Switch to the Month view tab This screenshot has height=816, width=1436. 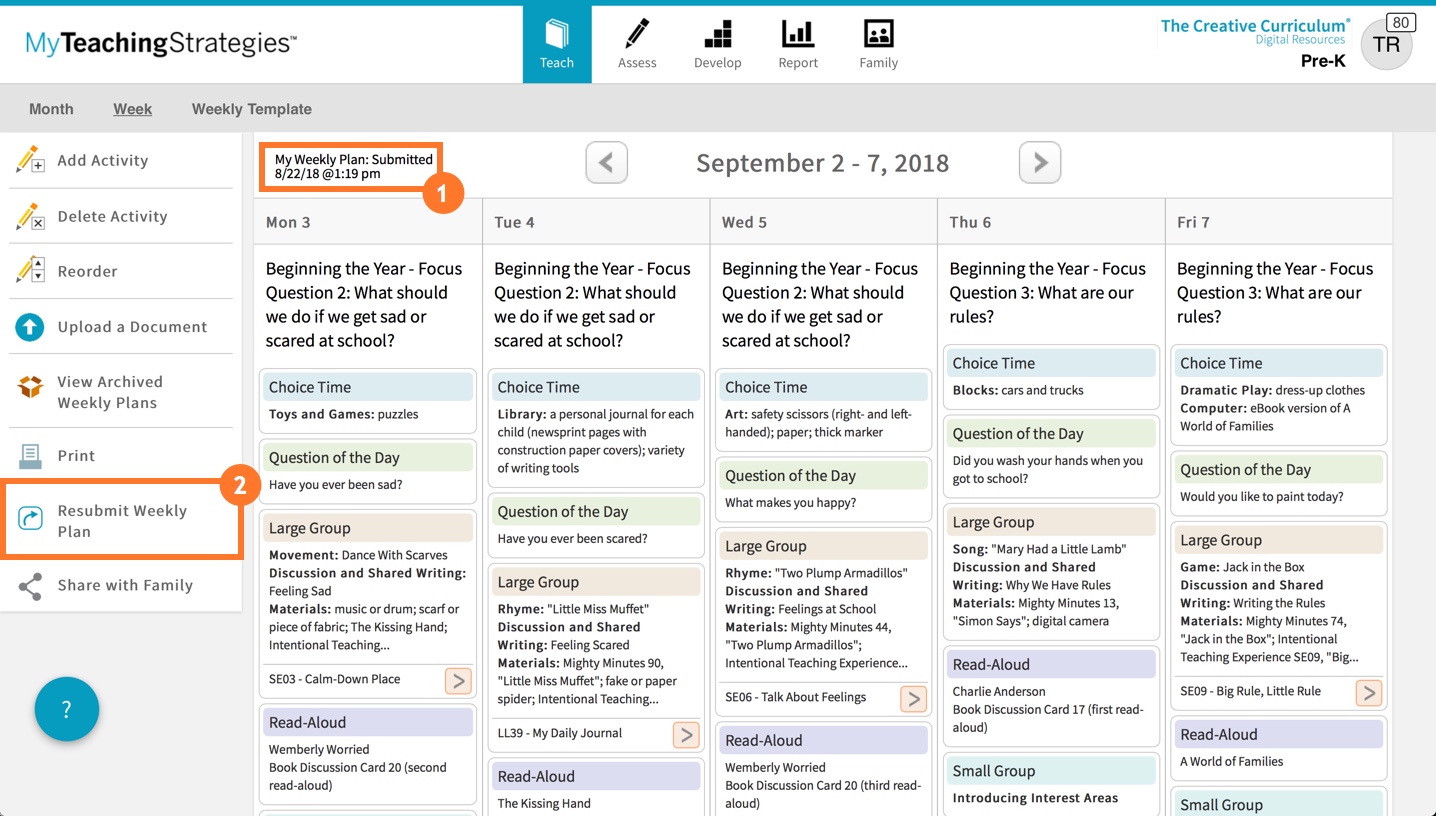coord(51,108)
